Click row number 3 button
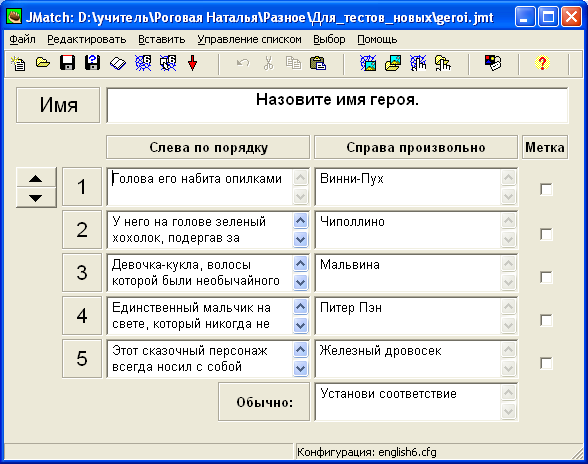 (82, 273)
